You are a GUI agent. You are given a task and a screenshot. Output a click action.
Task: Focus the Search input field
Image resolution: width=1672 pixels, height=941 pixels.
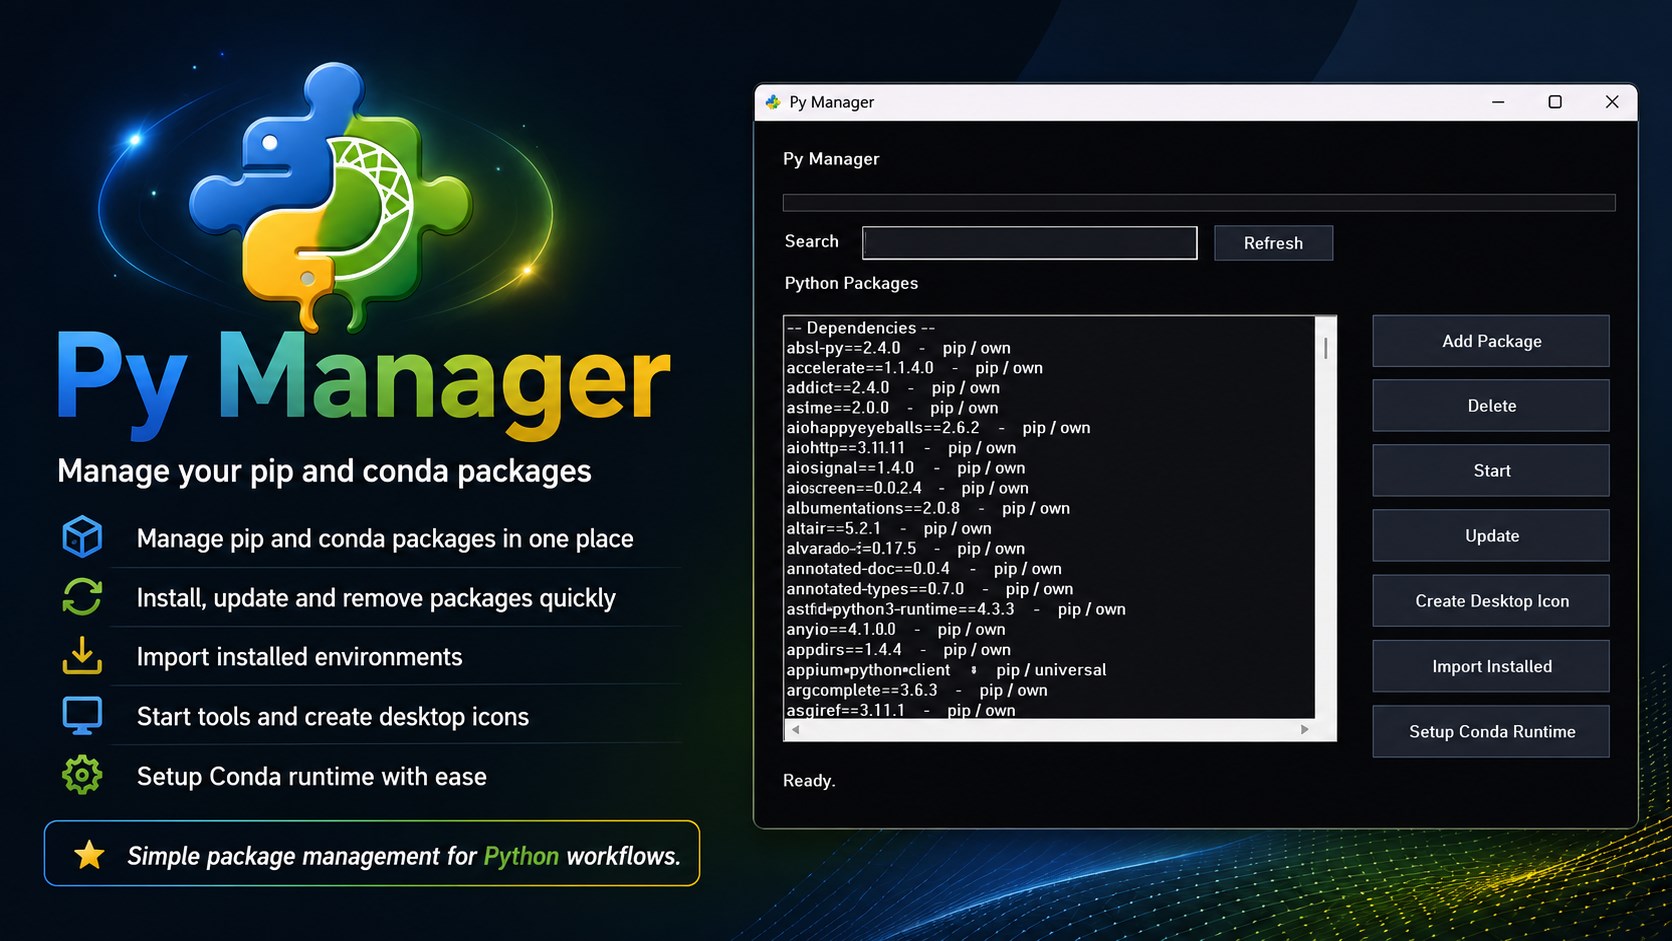tap(1030, 243)
